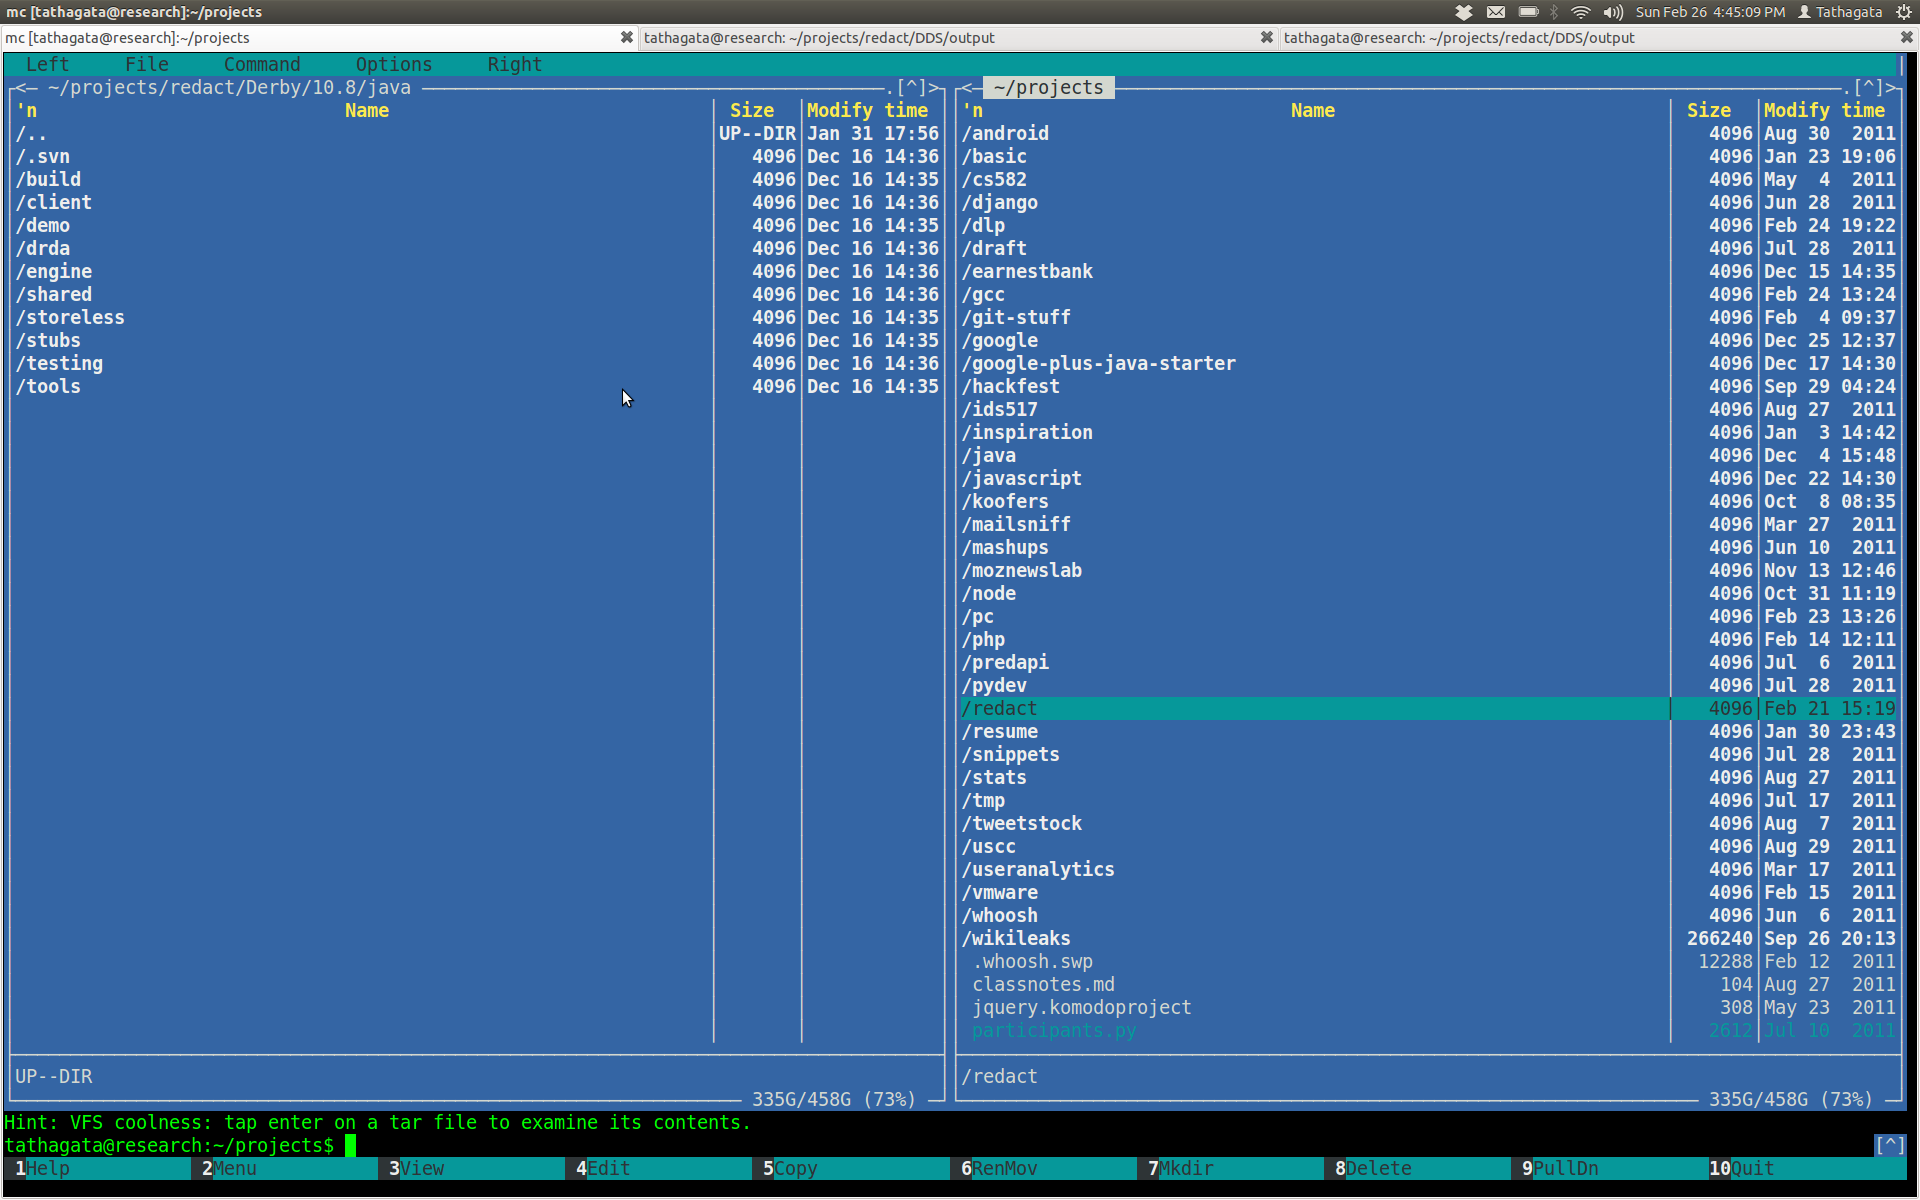Sort by the right panel Size column header
The image size is (1920, 1200).
pyautogui.click(x=1709, y=110)
